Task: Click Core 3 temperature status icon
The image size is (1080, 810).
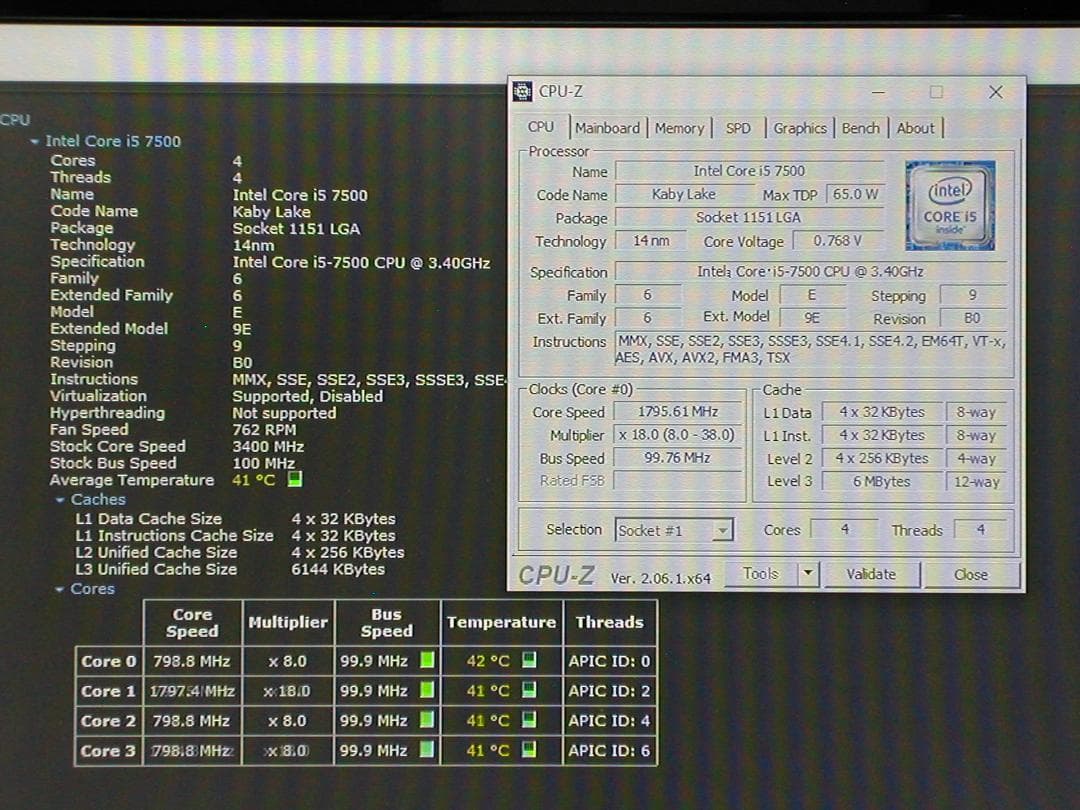Action: coord(529,749)
